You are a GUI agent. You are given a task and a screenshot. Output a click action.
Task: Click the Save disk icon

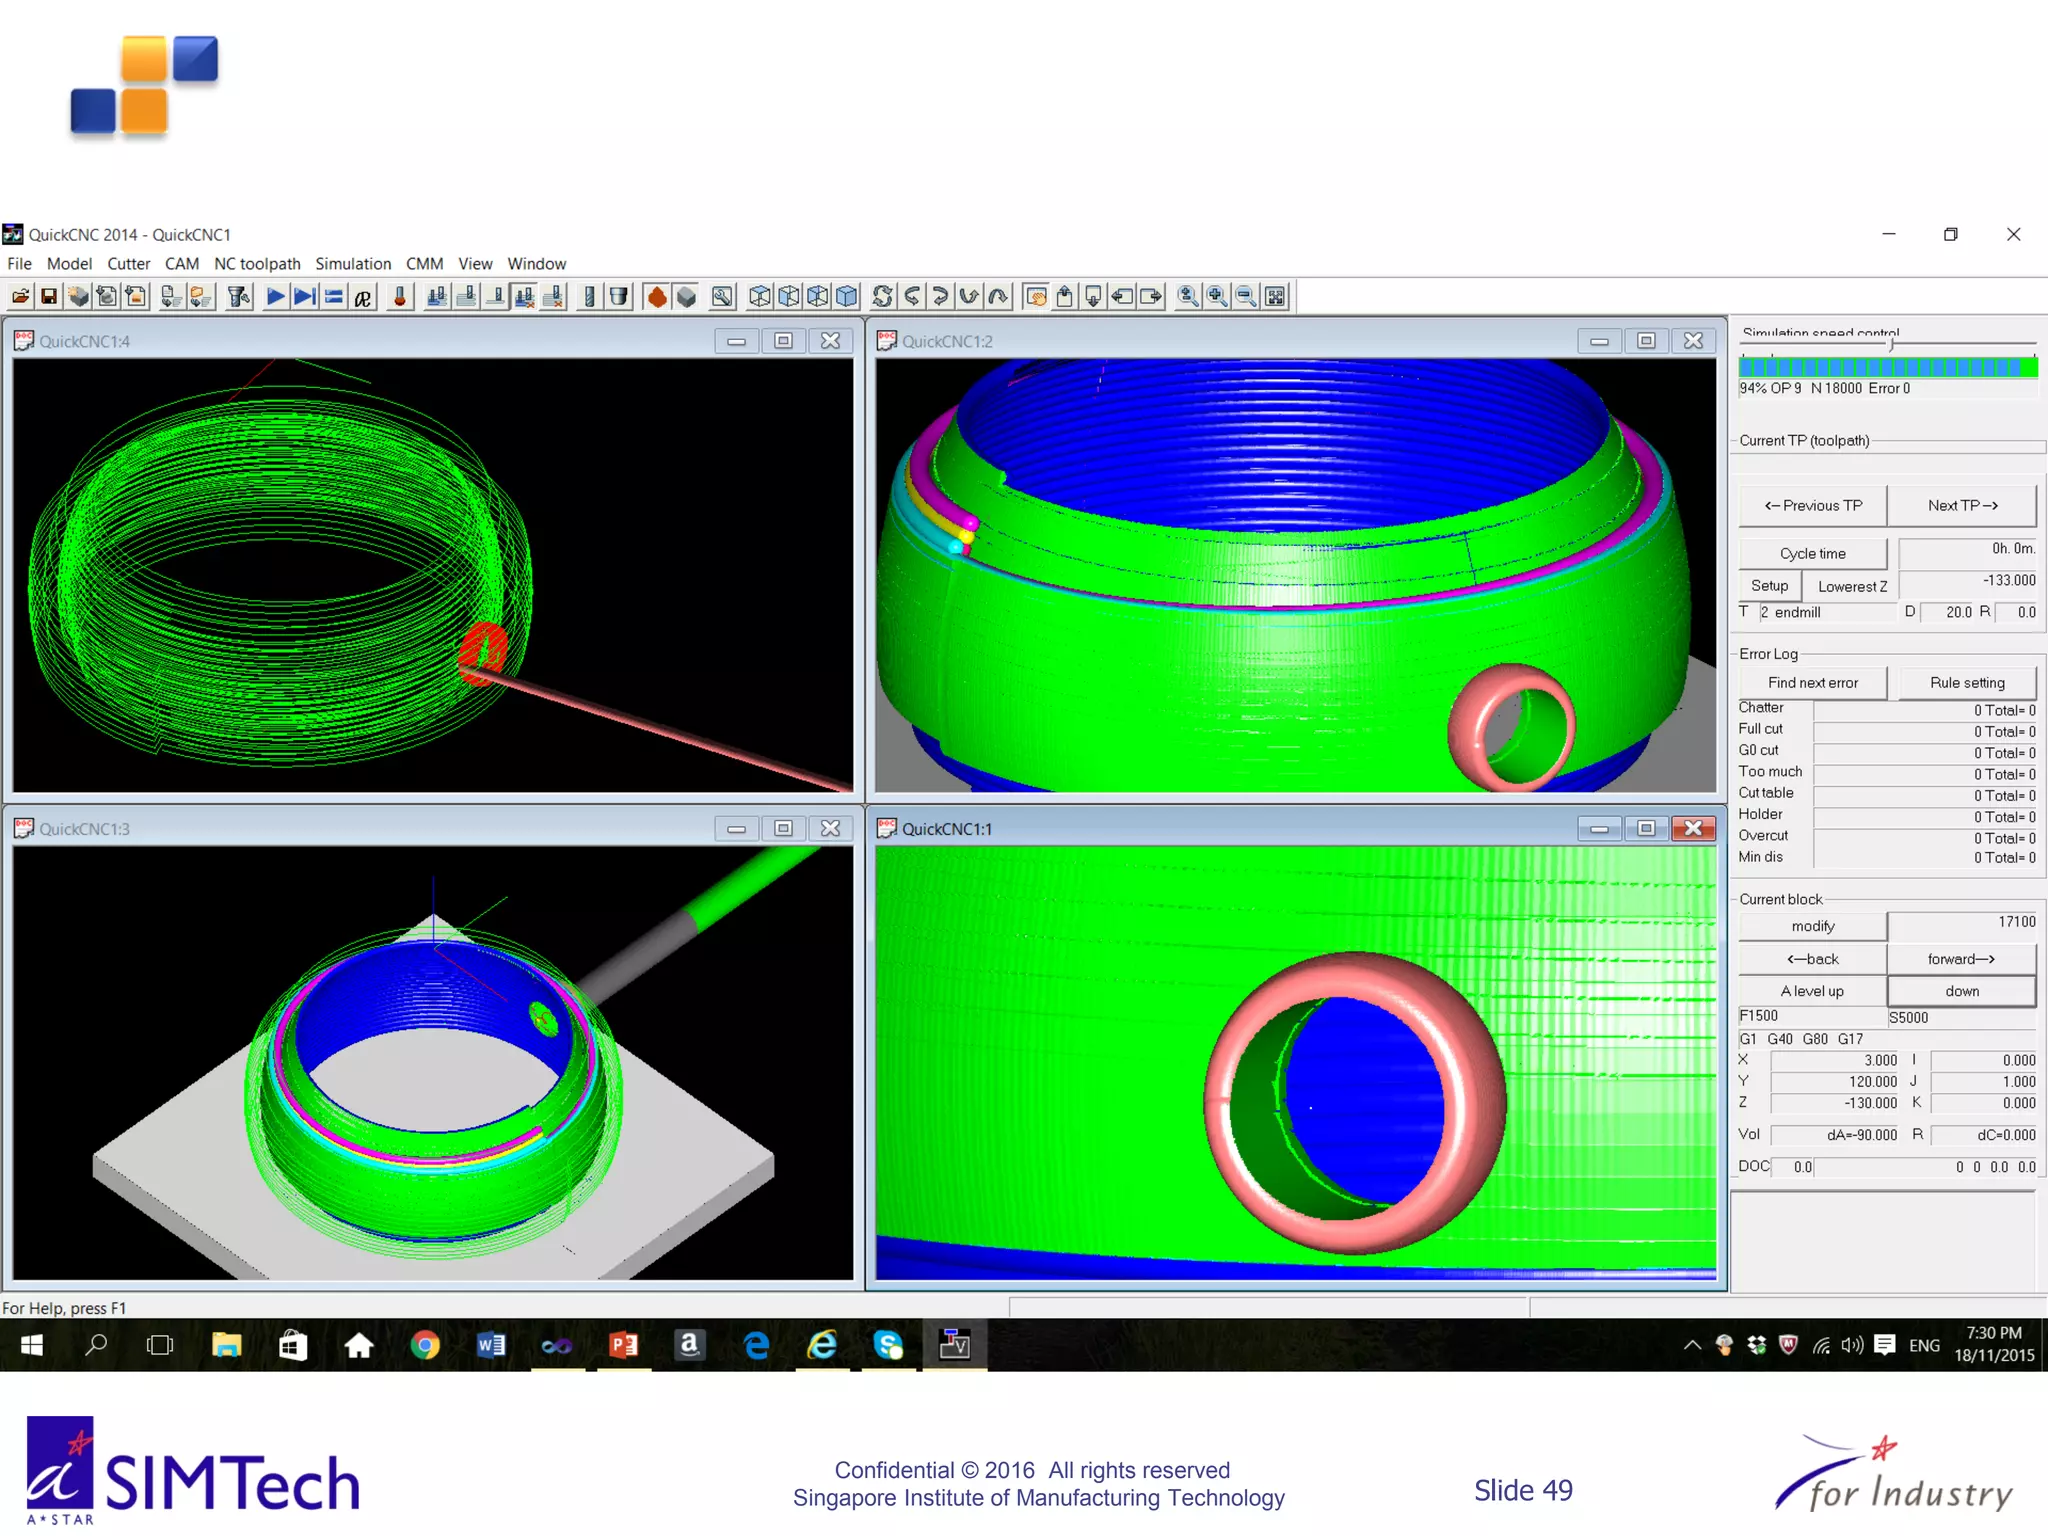tap(49, 297)
